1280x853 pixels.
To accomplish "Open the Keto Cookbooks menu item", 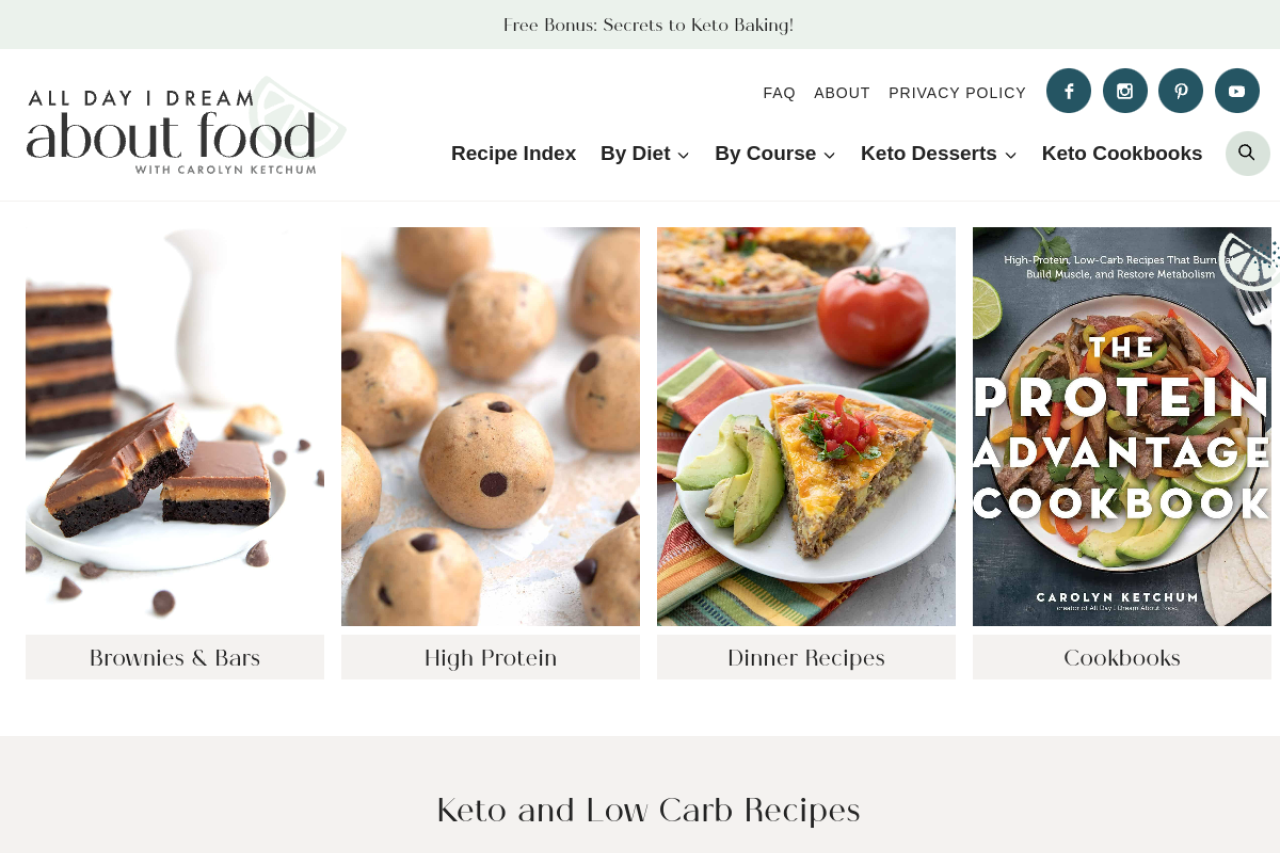I will click(x=1122, y=153).
